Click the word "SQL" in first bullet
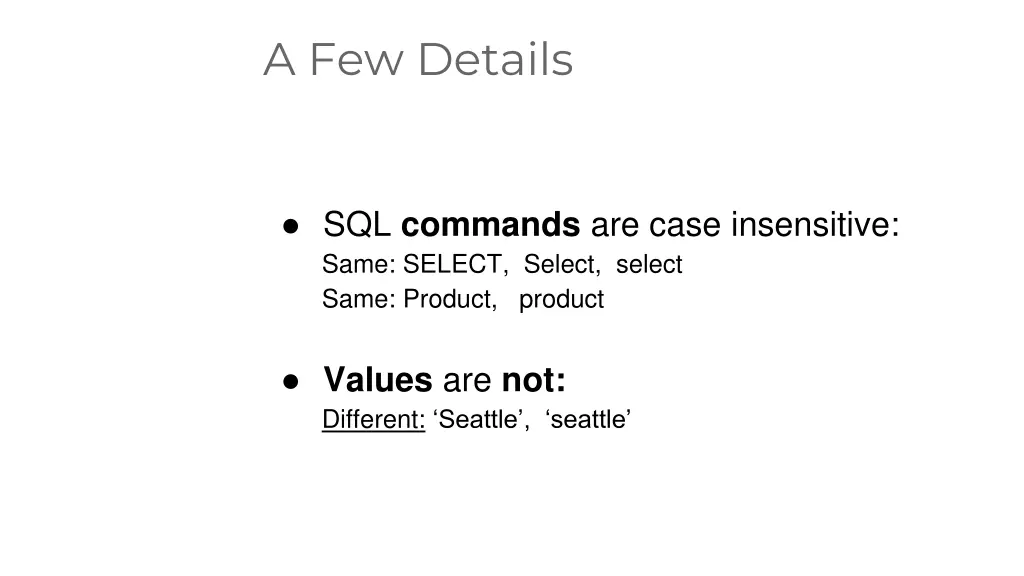The width and height of the screenshot is (1024, 576). (x=357, y=225)
